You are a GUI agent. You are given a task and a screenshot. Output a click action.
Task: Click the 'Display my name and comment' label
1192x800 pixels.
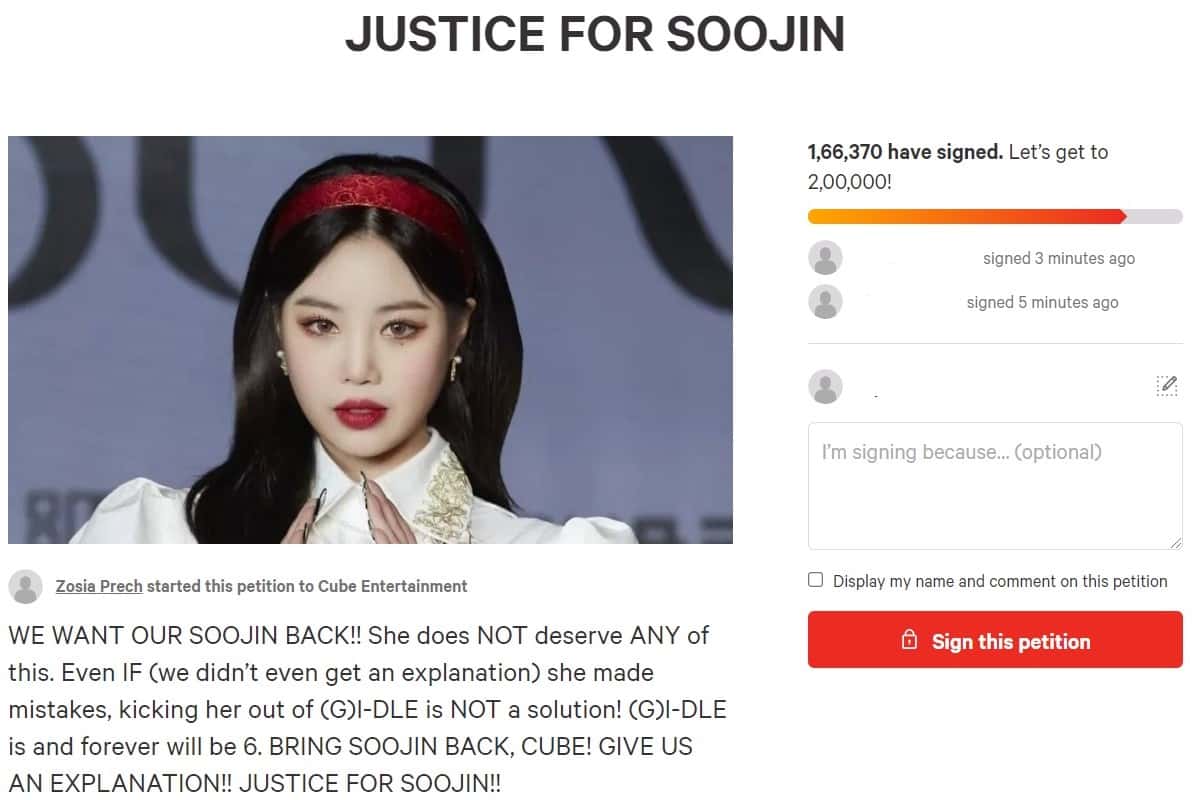[x=1000, y=581]
